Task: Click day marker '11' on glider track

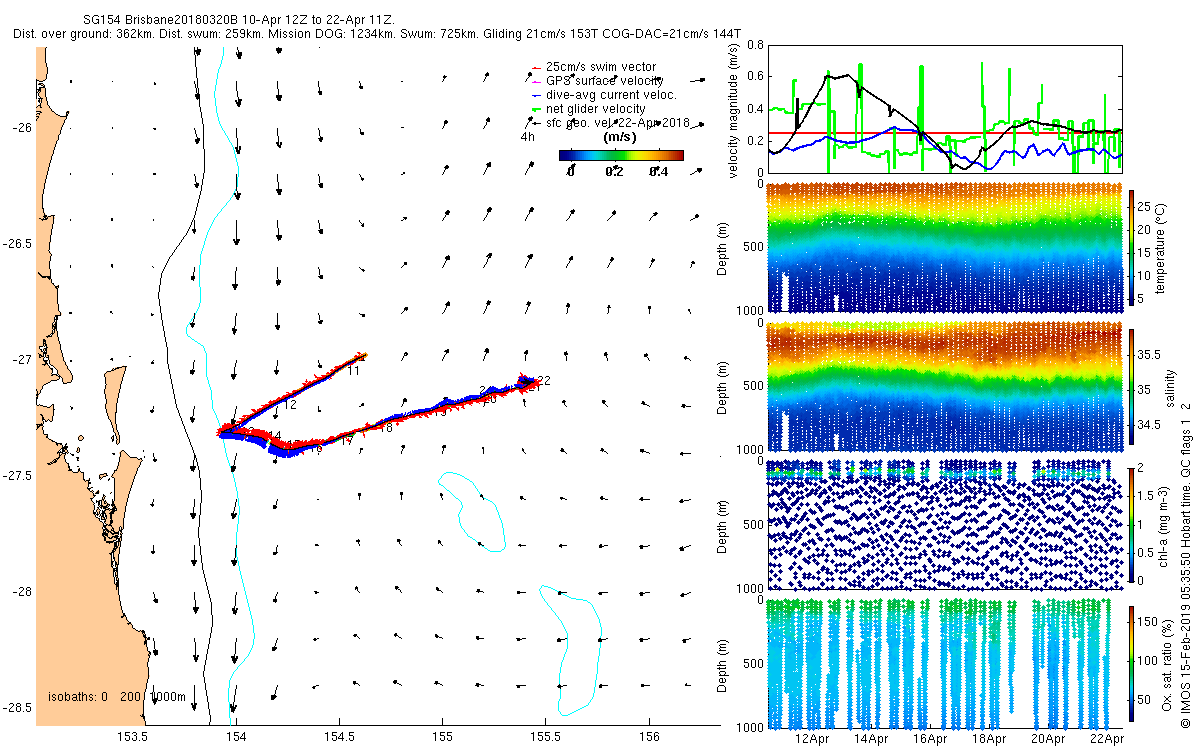Action: [x=354, y=371]
